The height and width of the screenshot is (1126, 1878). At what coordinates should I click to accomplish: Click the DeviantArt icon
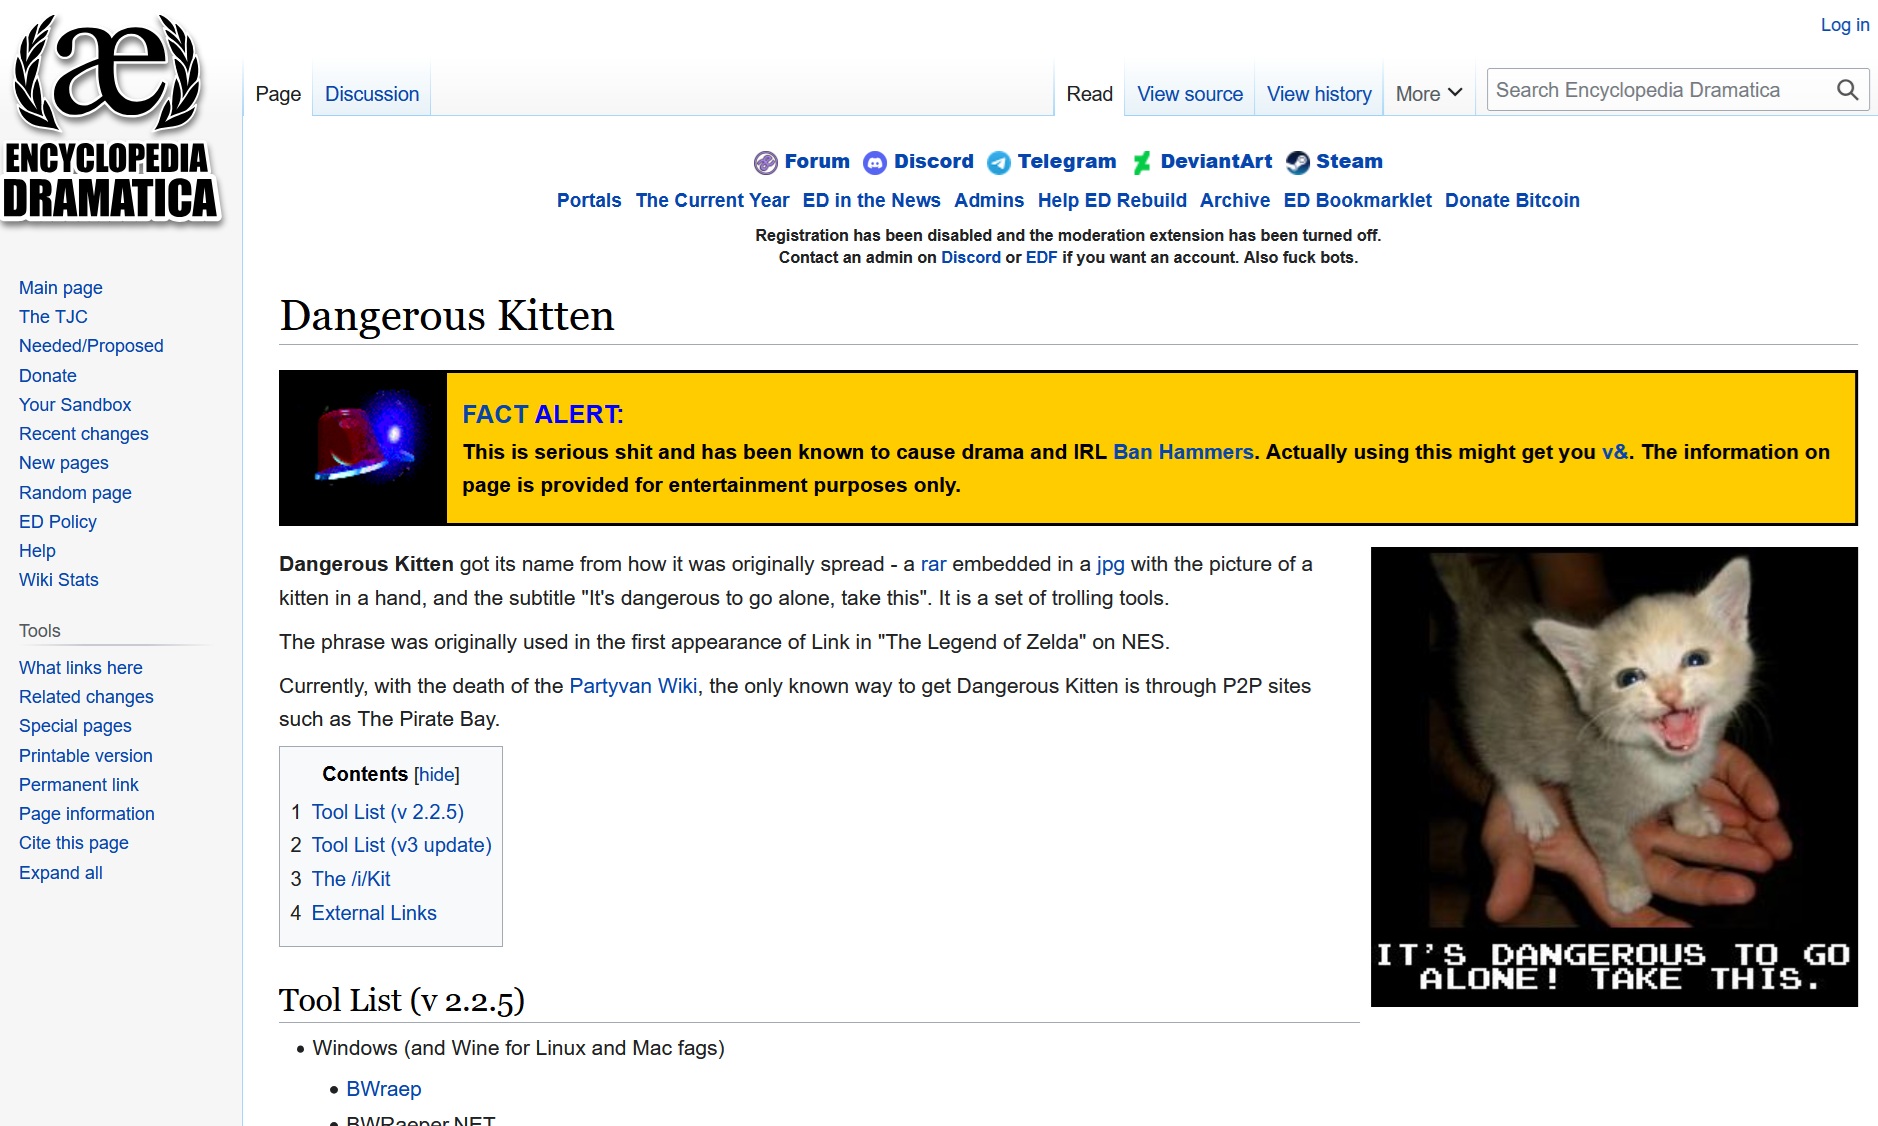(x=1142, y=162)
